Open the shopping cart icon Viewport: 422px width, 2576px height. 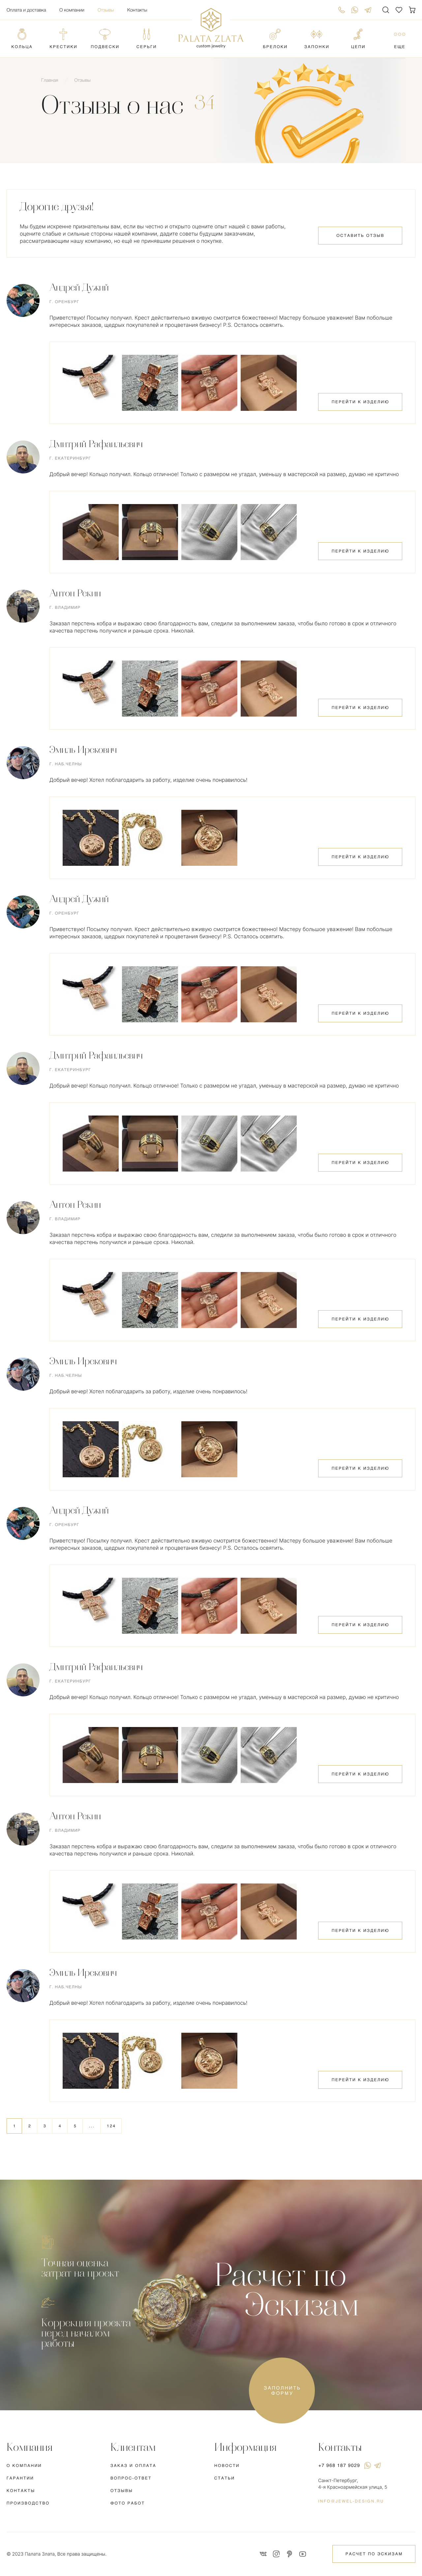click(412, 10)
